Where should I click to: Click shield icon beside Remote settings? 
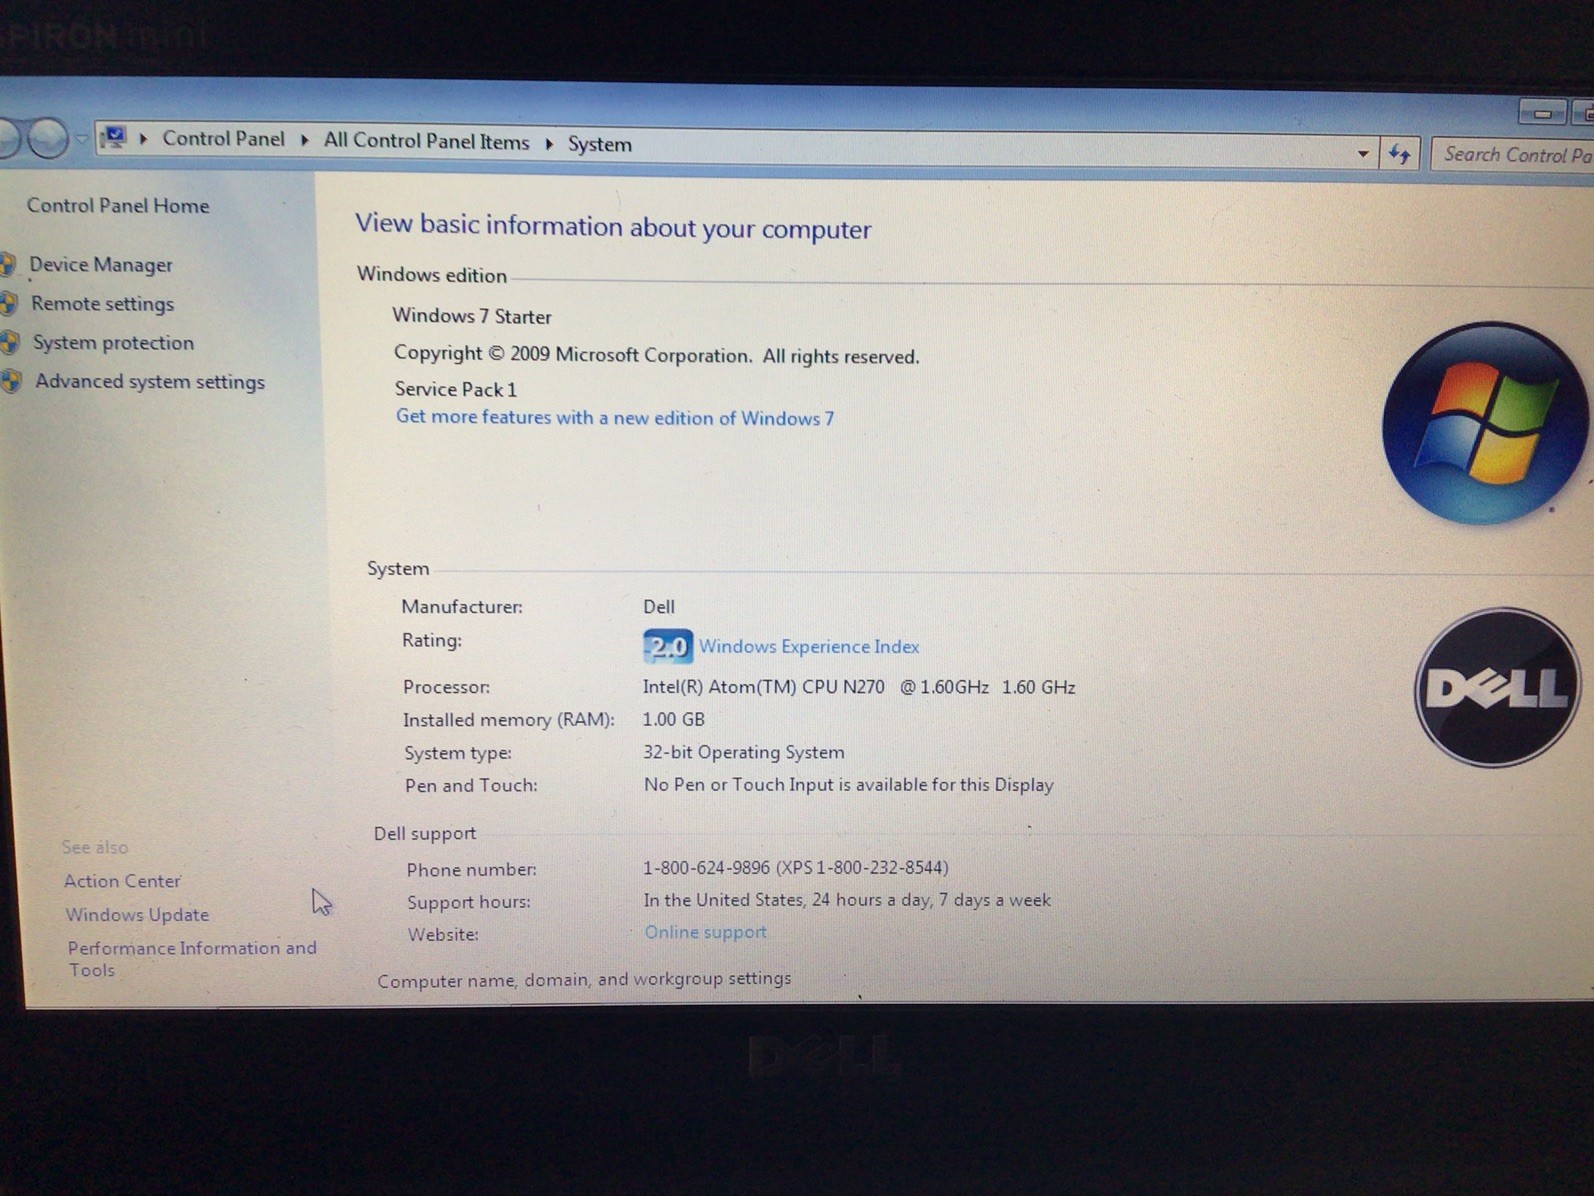(x=9, y=303)
